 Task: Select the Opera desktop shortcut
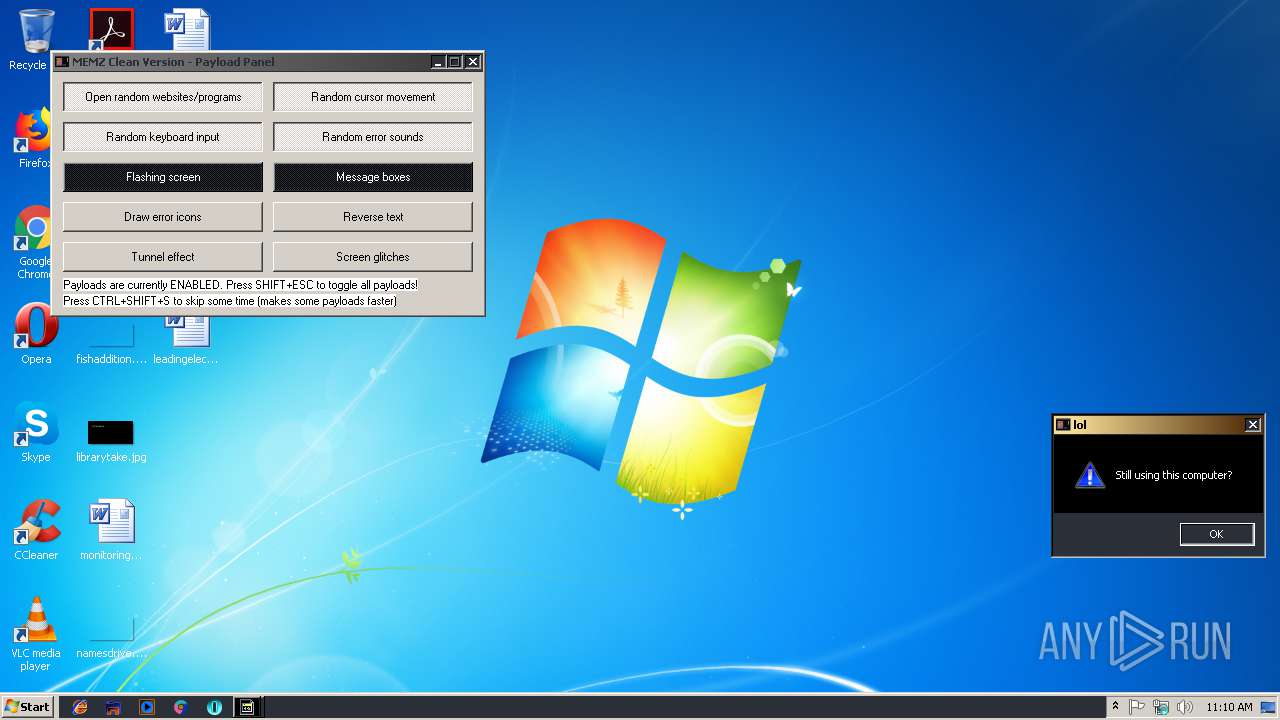click(x=35, y=334)
